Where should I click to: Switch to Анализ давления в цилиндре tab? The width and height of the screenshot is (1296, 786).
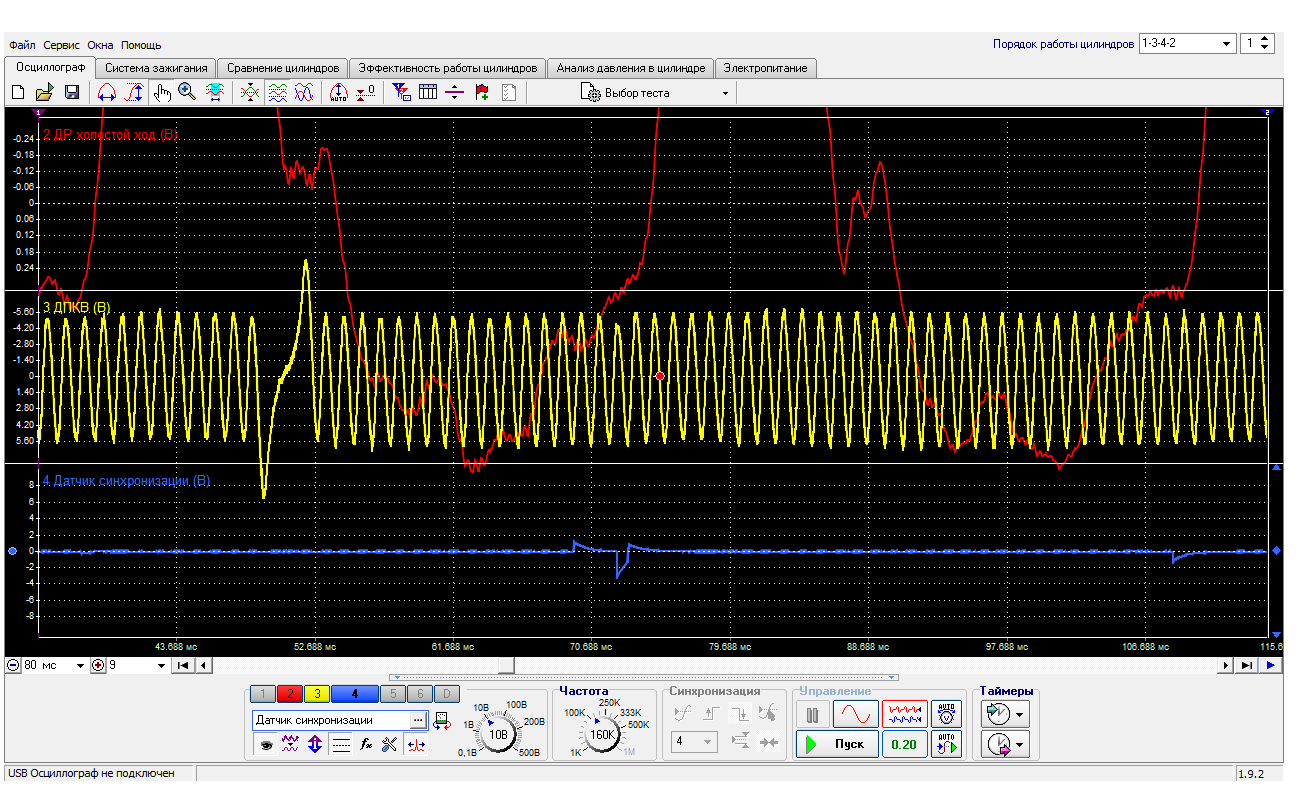(631, 68)
